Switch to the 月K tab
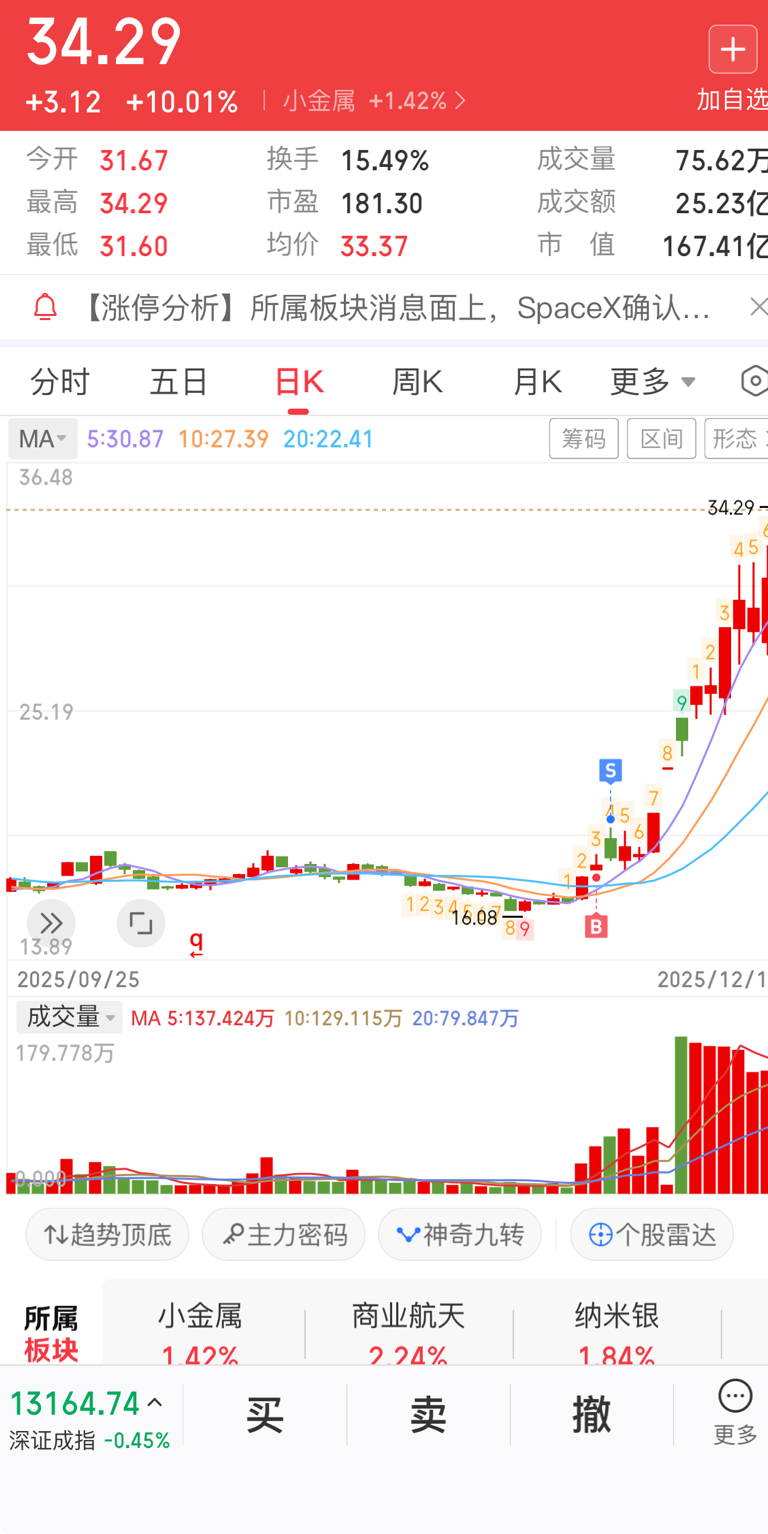Viewport: 768px width, 1534px height. pyautogui.click(x=538, y=381)
